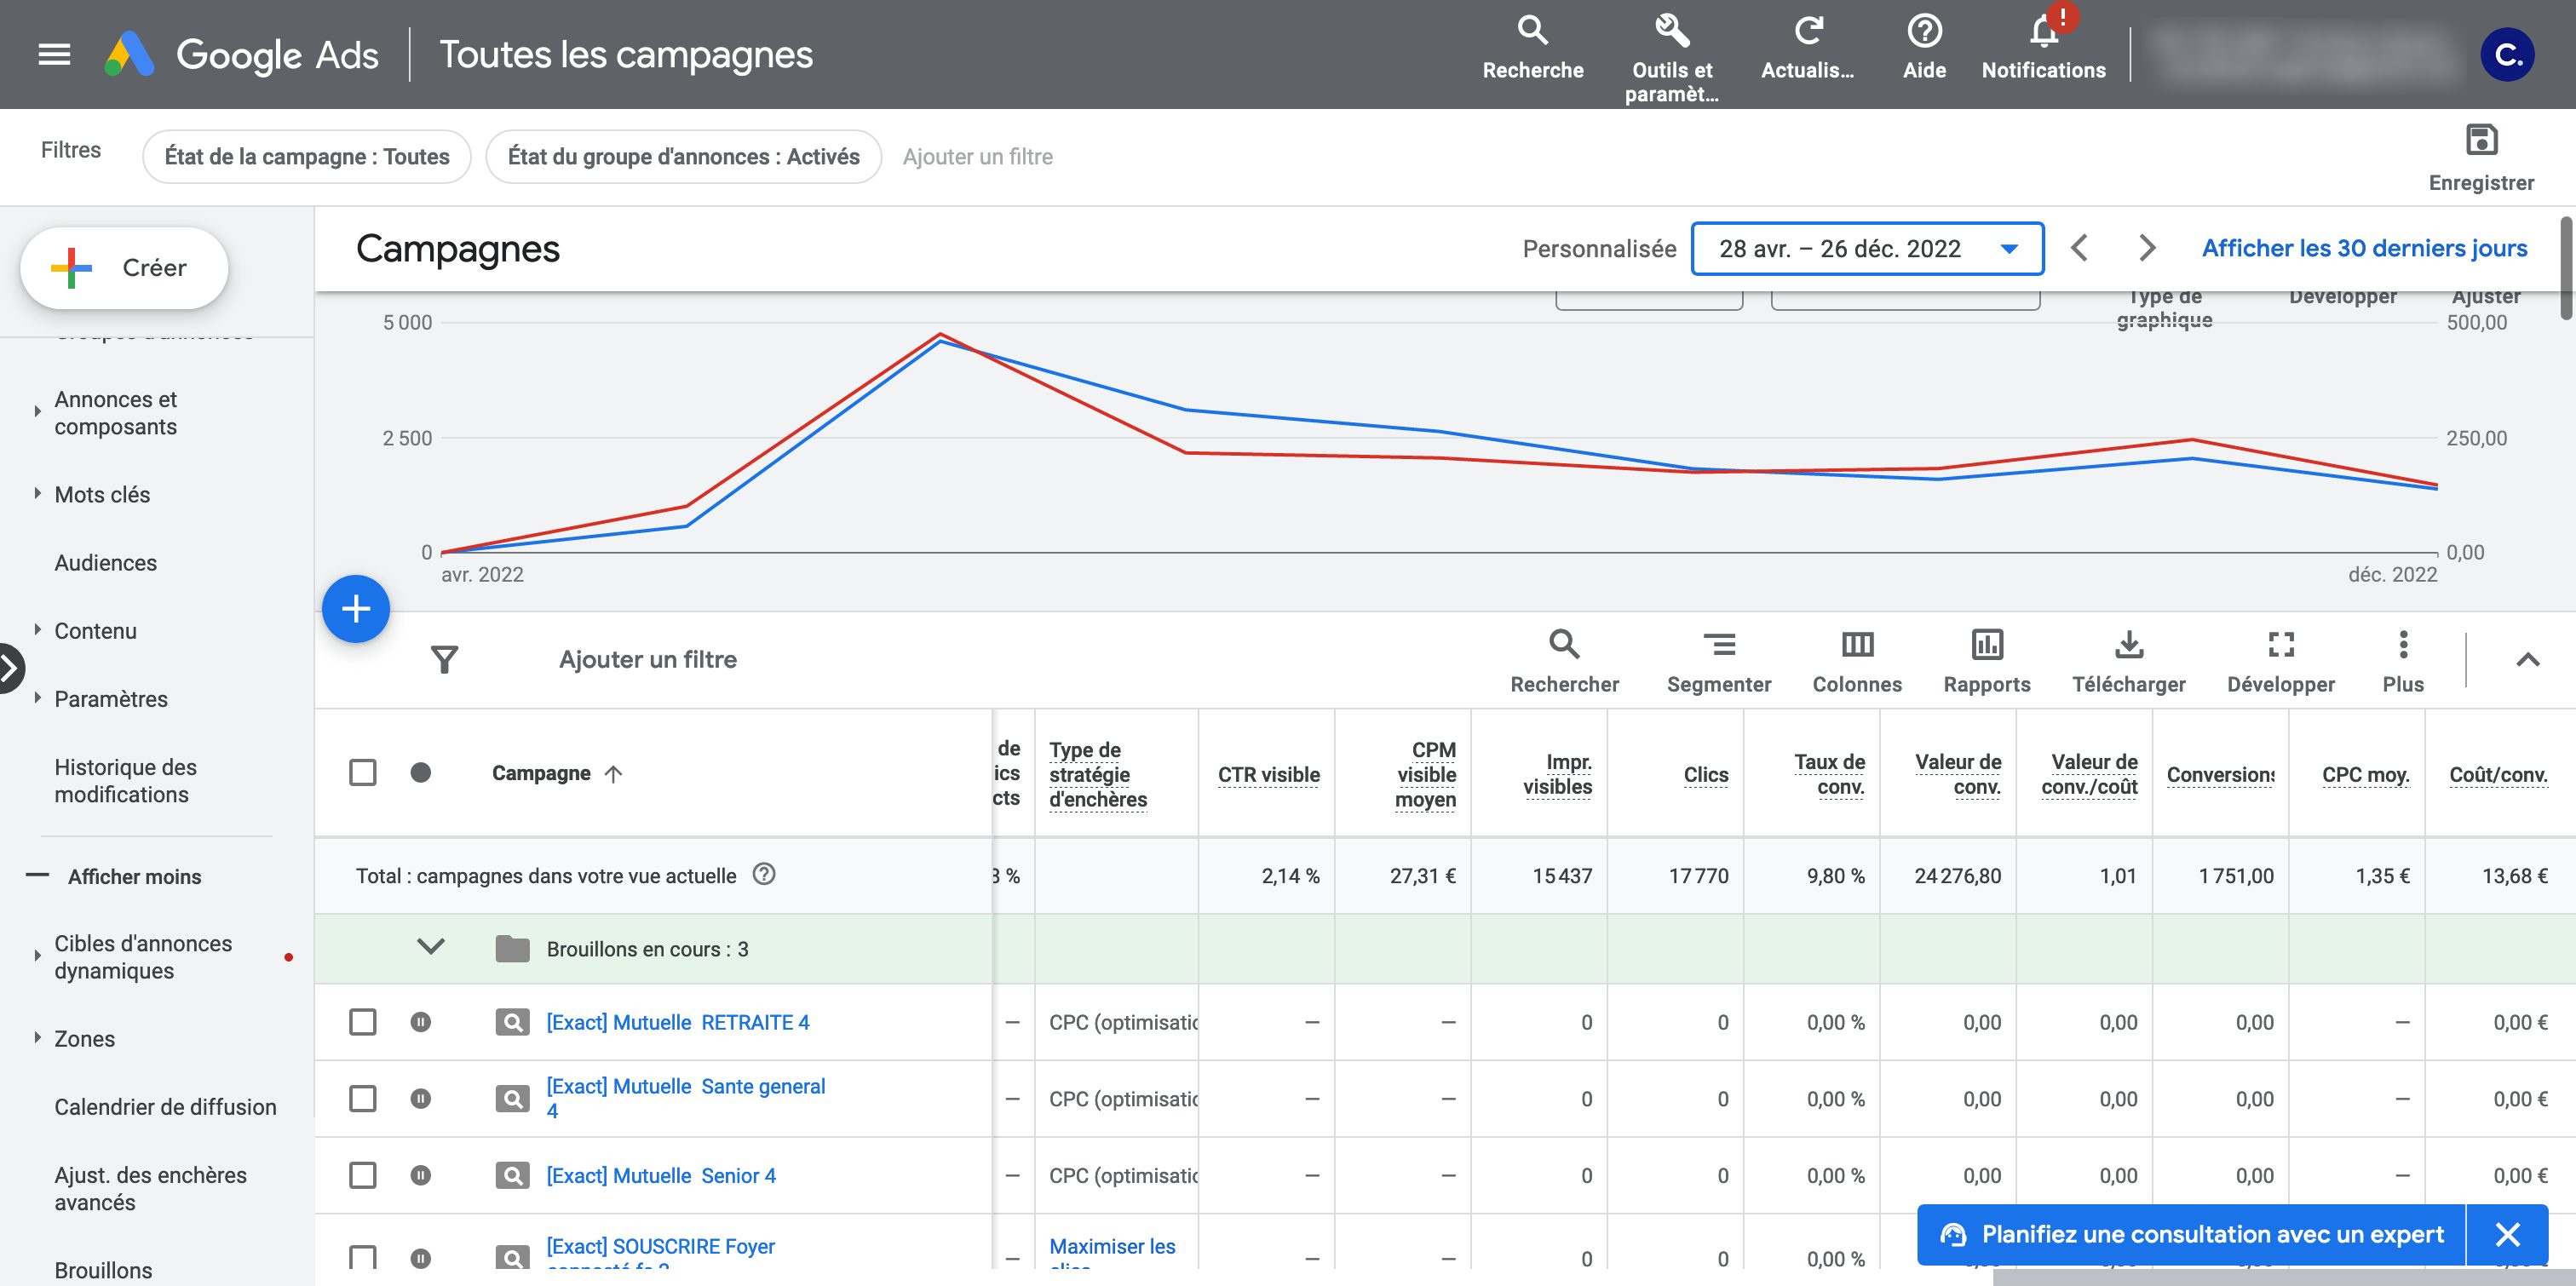Tick the Mutuelle Senior 4 checkbox
This screenshot has height=1286, width=2576.
(363, 1175)
